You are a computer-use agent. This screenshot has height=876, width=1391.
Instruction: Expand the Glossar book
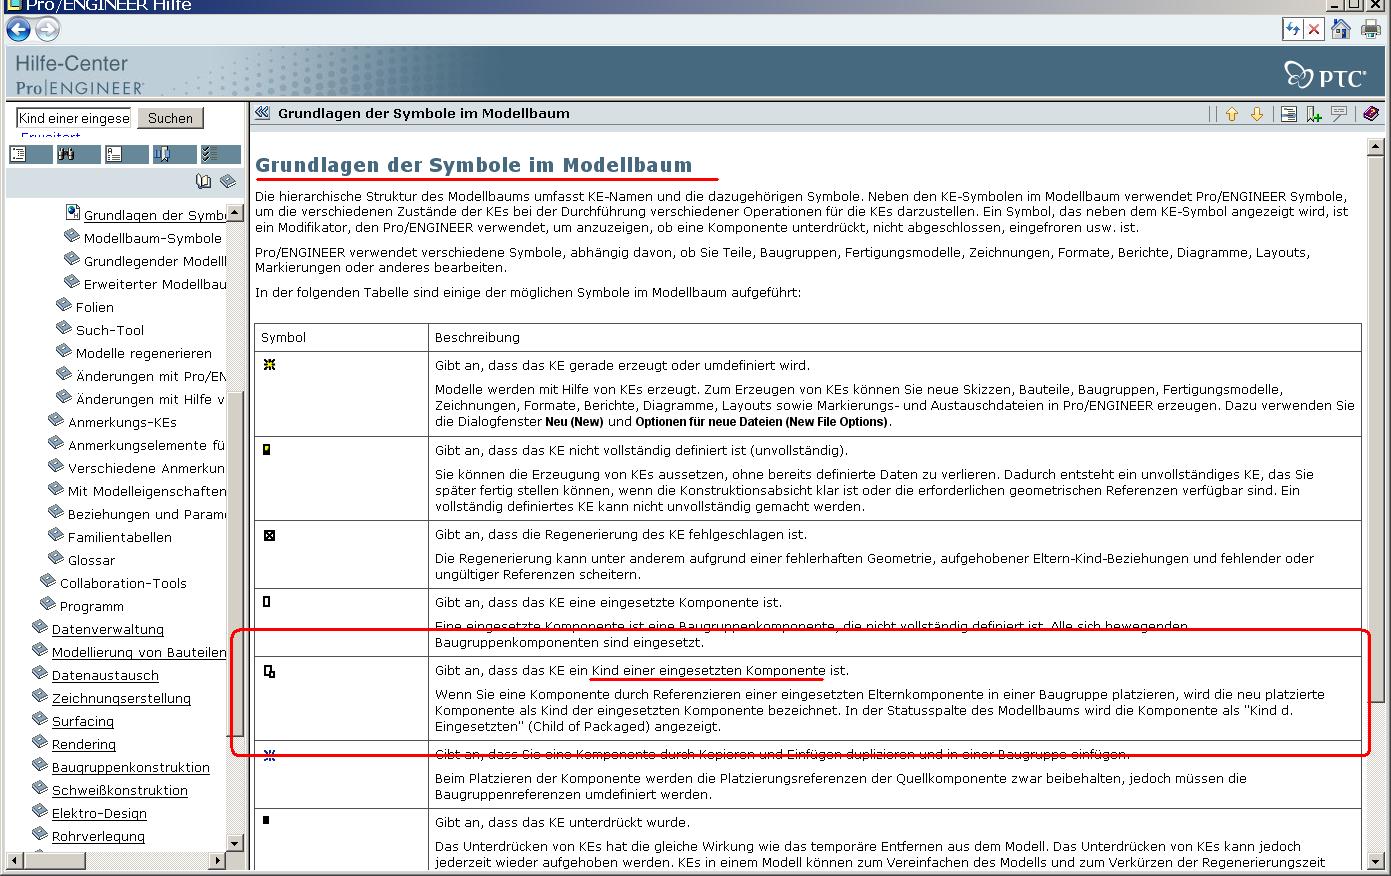(91, 560)
